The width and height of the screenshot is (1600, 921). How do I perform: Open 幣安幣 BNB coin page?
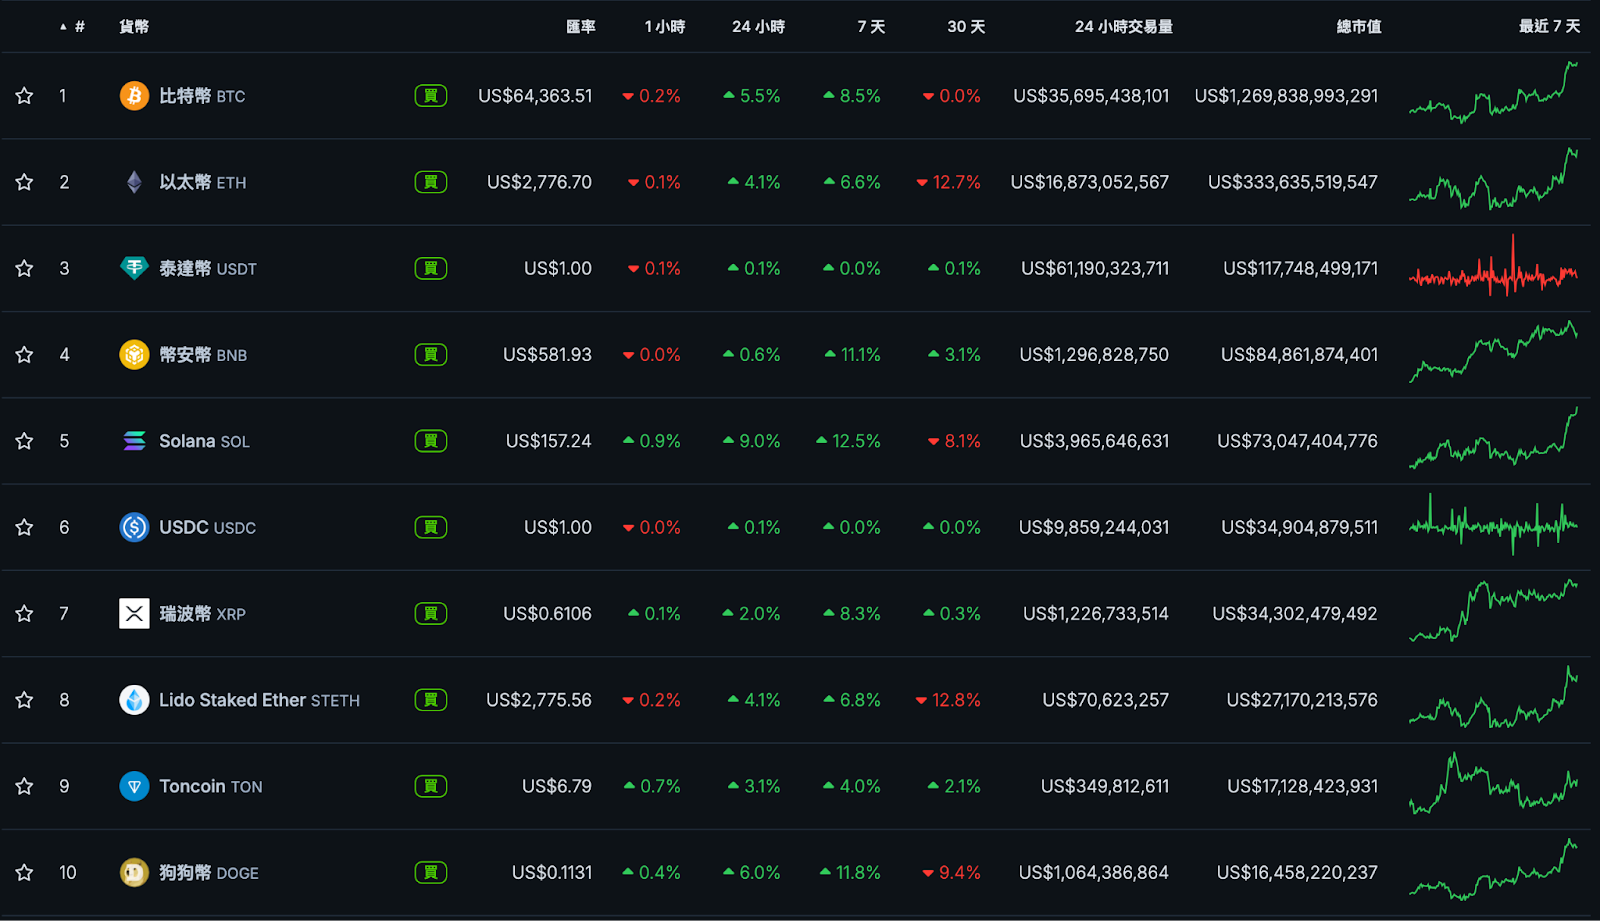[x=203, y=355]
